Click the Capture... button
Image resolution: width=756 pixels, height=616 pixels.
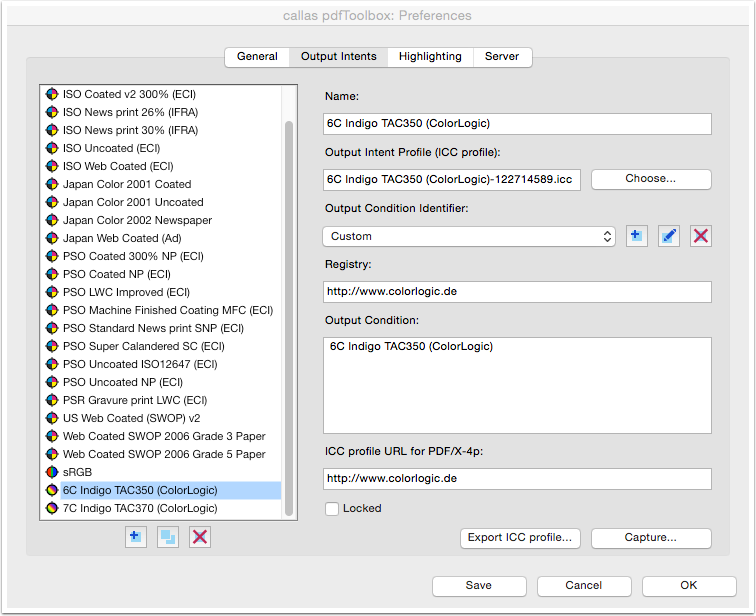tap(651, 538)
